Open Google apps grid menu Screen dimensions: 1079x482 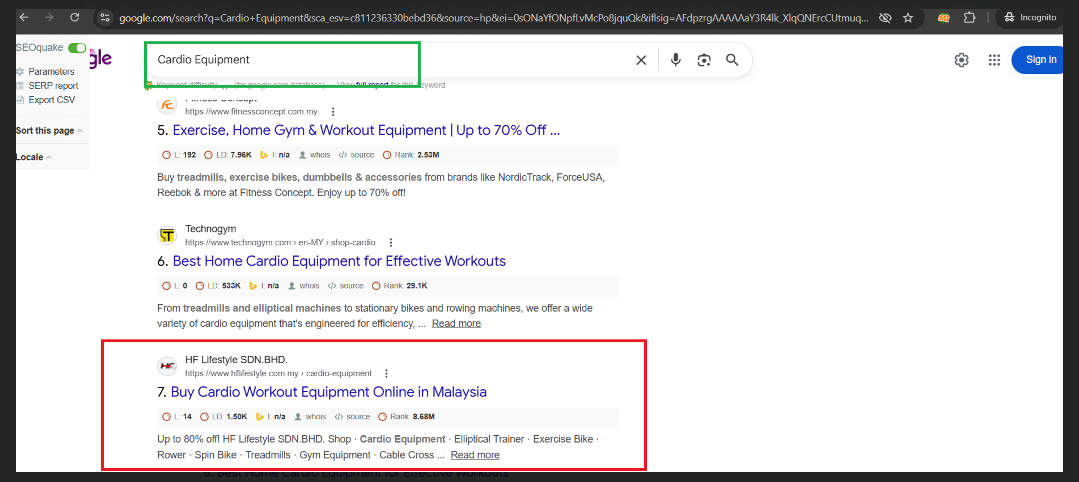coord(994,60)
